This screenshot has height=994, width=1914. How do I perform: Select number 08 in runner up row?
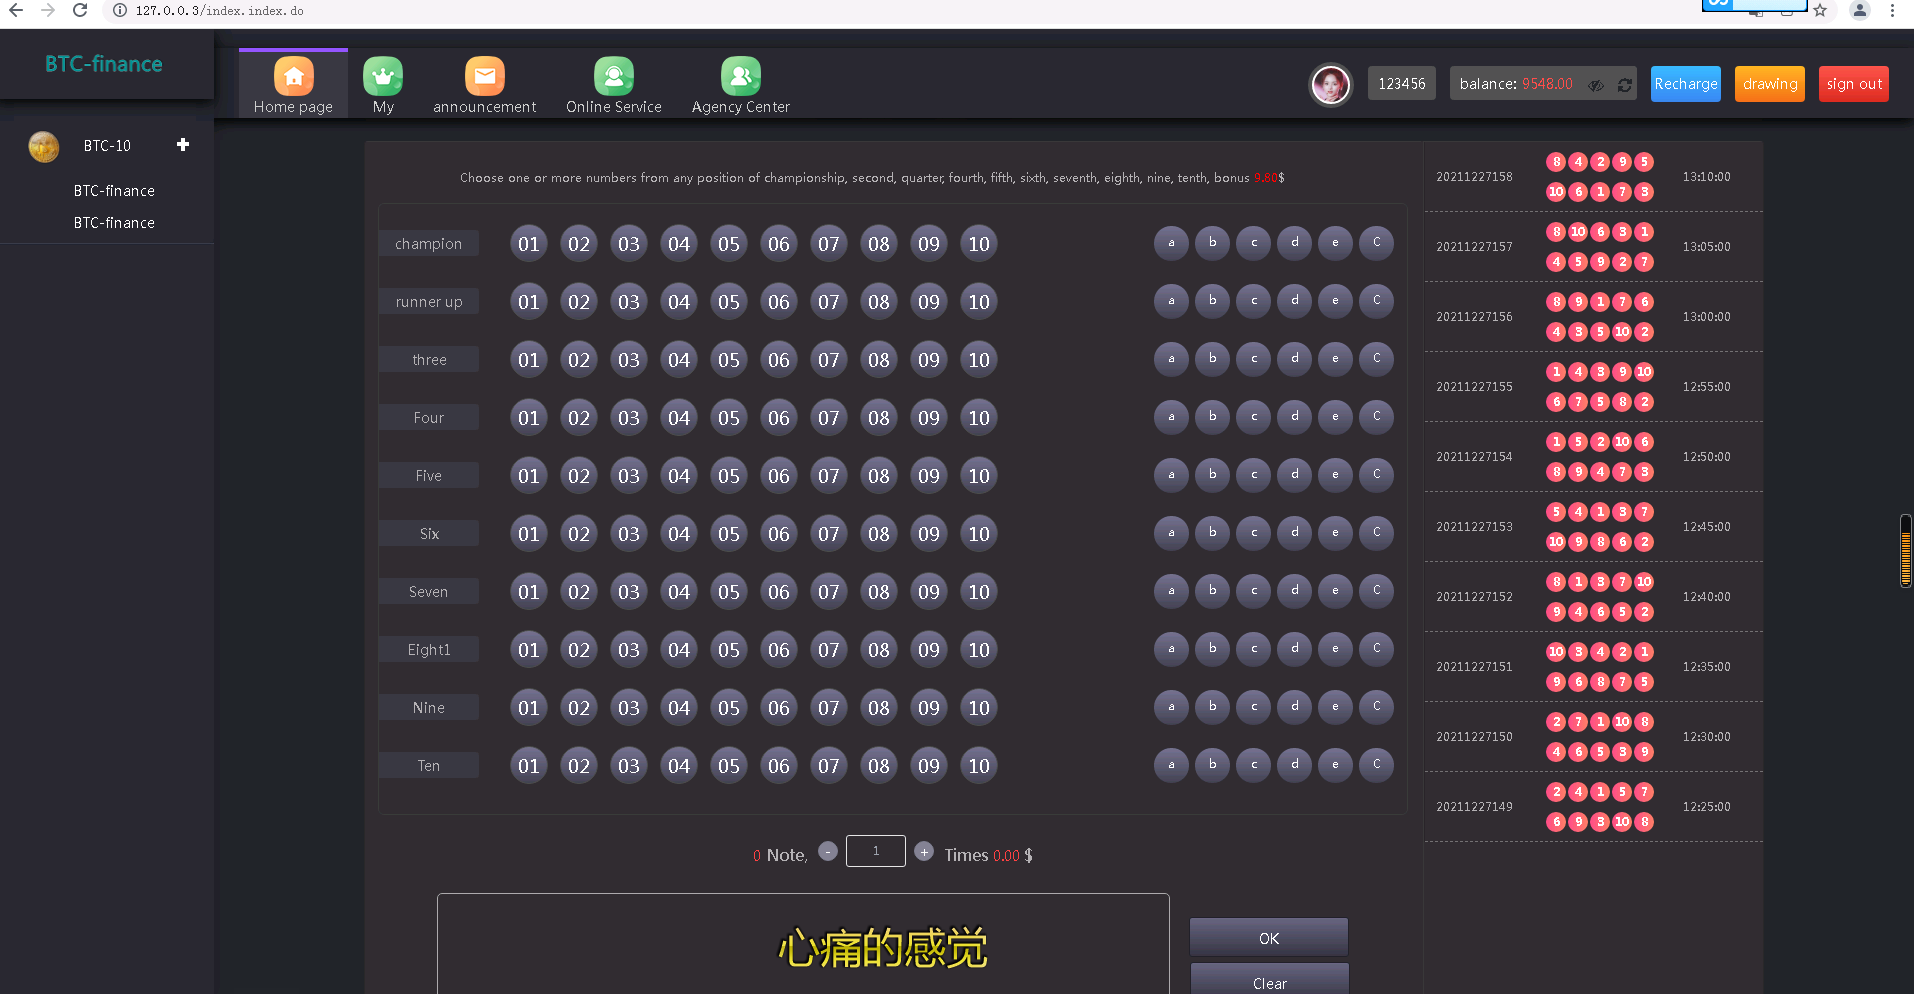click(879, 302)
